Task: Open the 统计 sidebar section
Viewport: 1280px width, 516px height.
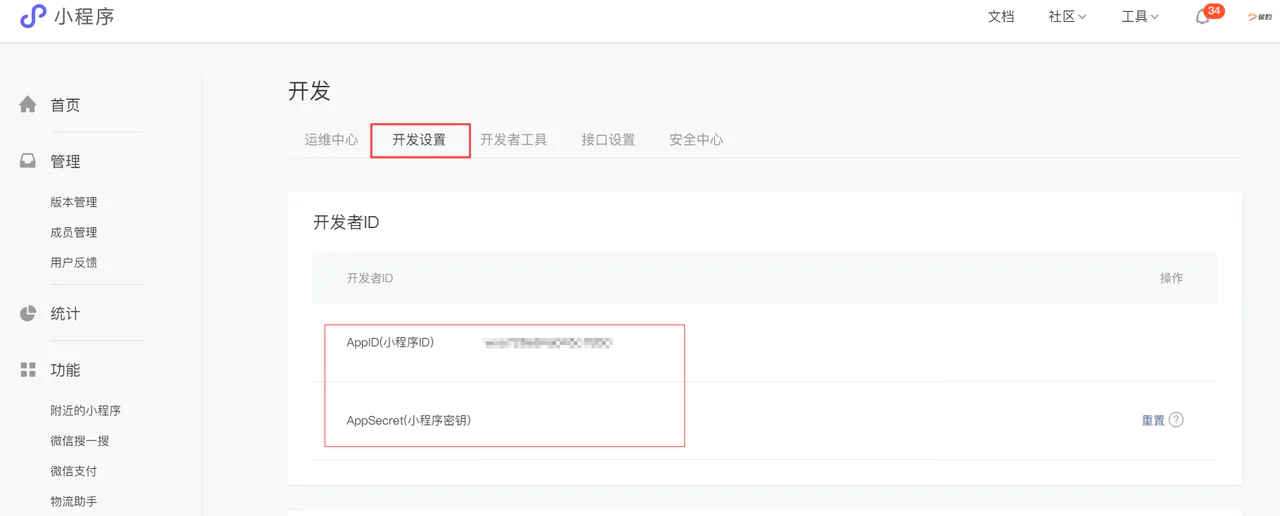Action: click(x=65, y=314)
